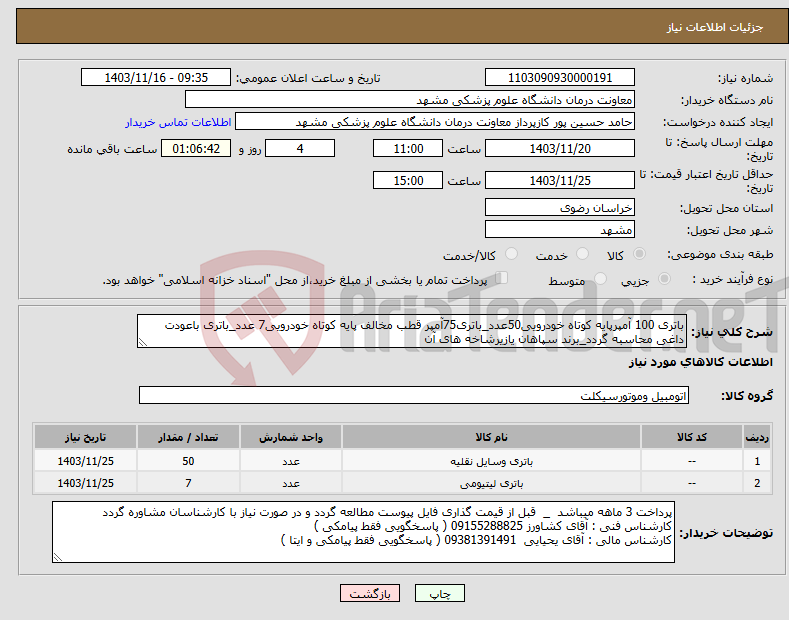This screenshot has height=620, width=789.
Task: Click the description area resize grip
Action: pyautogui.click(x=142, y=343)
